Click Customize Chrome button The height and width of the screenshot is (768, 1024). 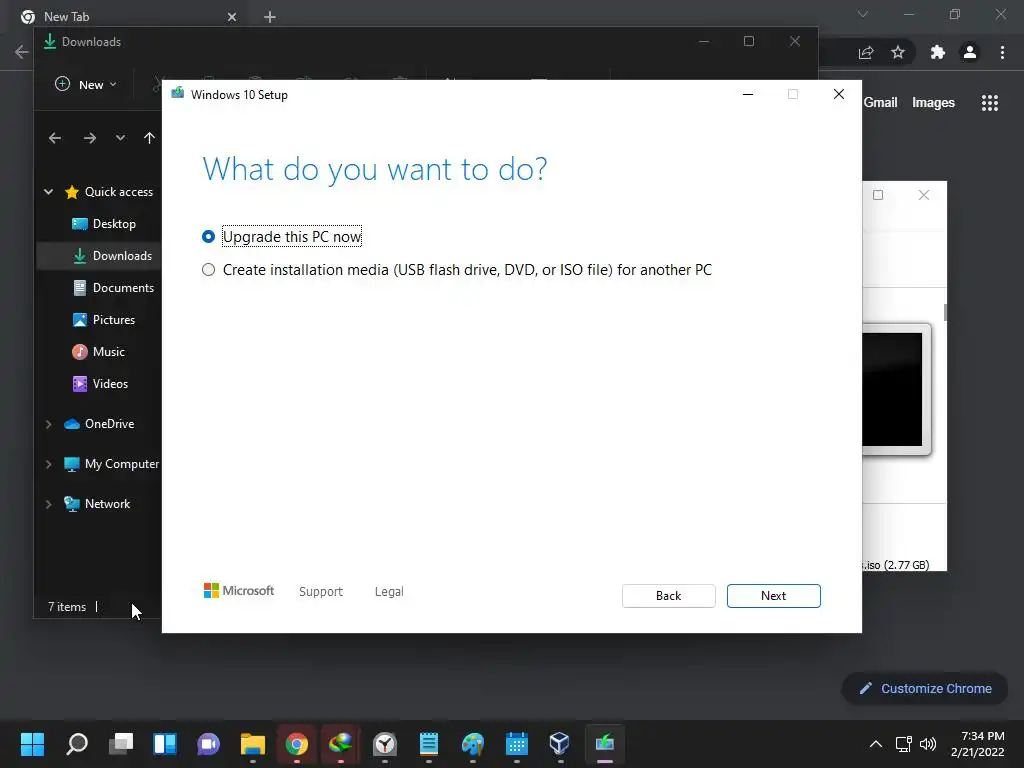925,688
